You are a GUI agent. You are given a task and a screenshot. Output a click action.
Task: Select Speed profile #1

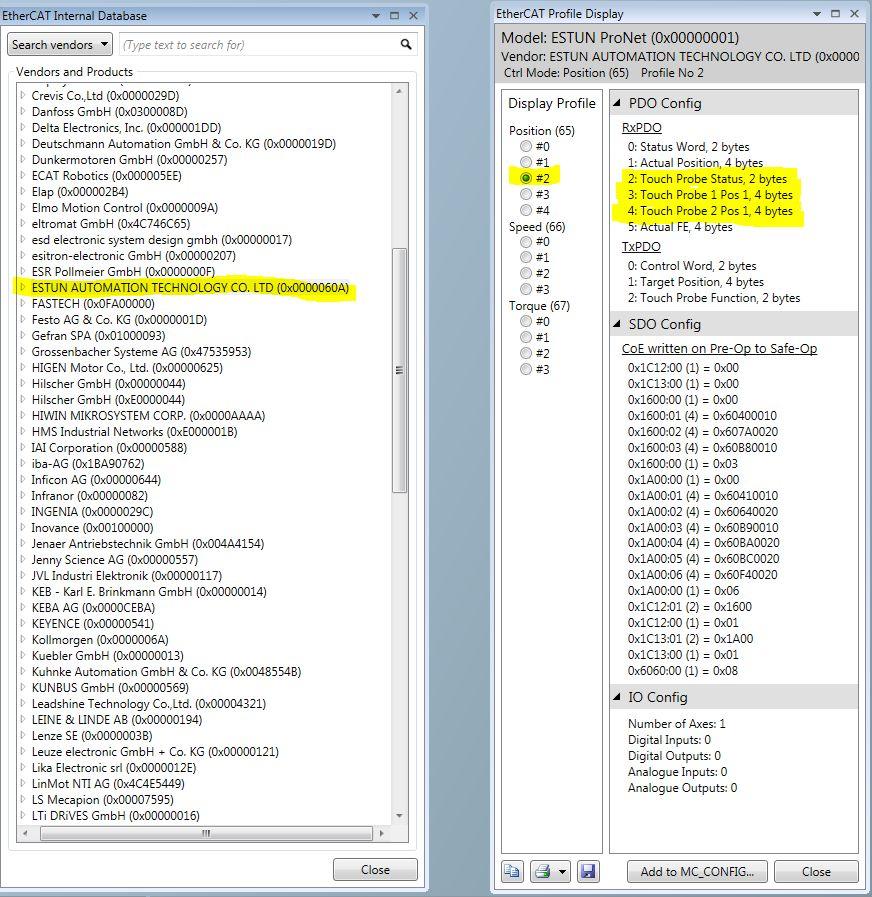[526, 257]
